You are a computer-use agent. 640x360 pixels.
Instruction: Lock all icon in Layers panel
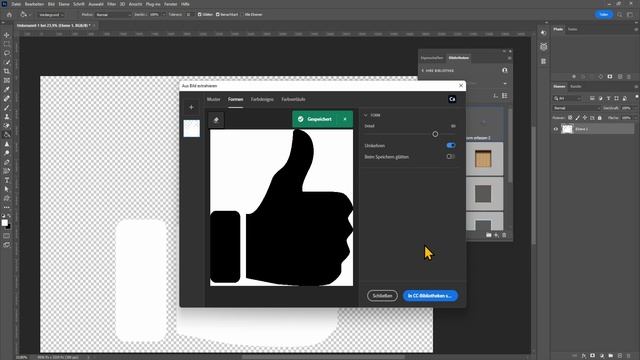pyautogui.click(x=599, y=118)
